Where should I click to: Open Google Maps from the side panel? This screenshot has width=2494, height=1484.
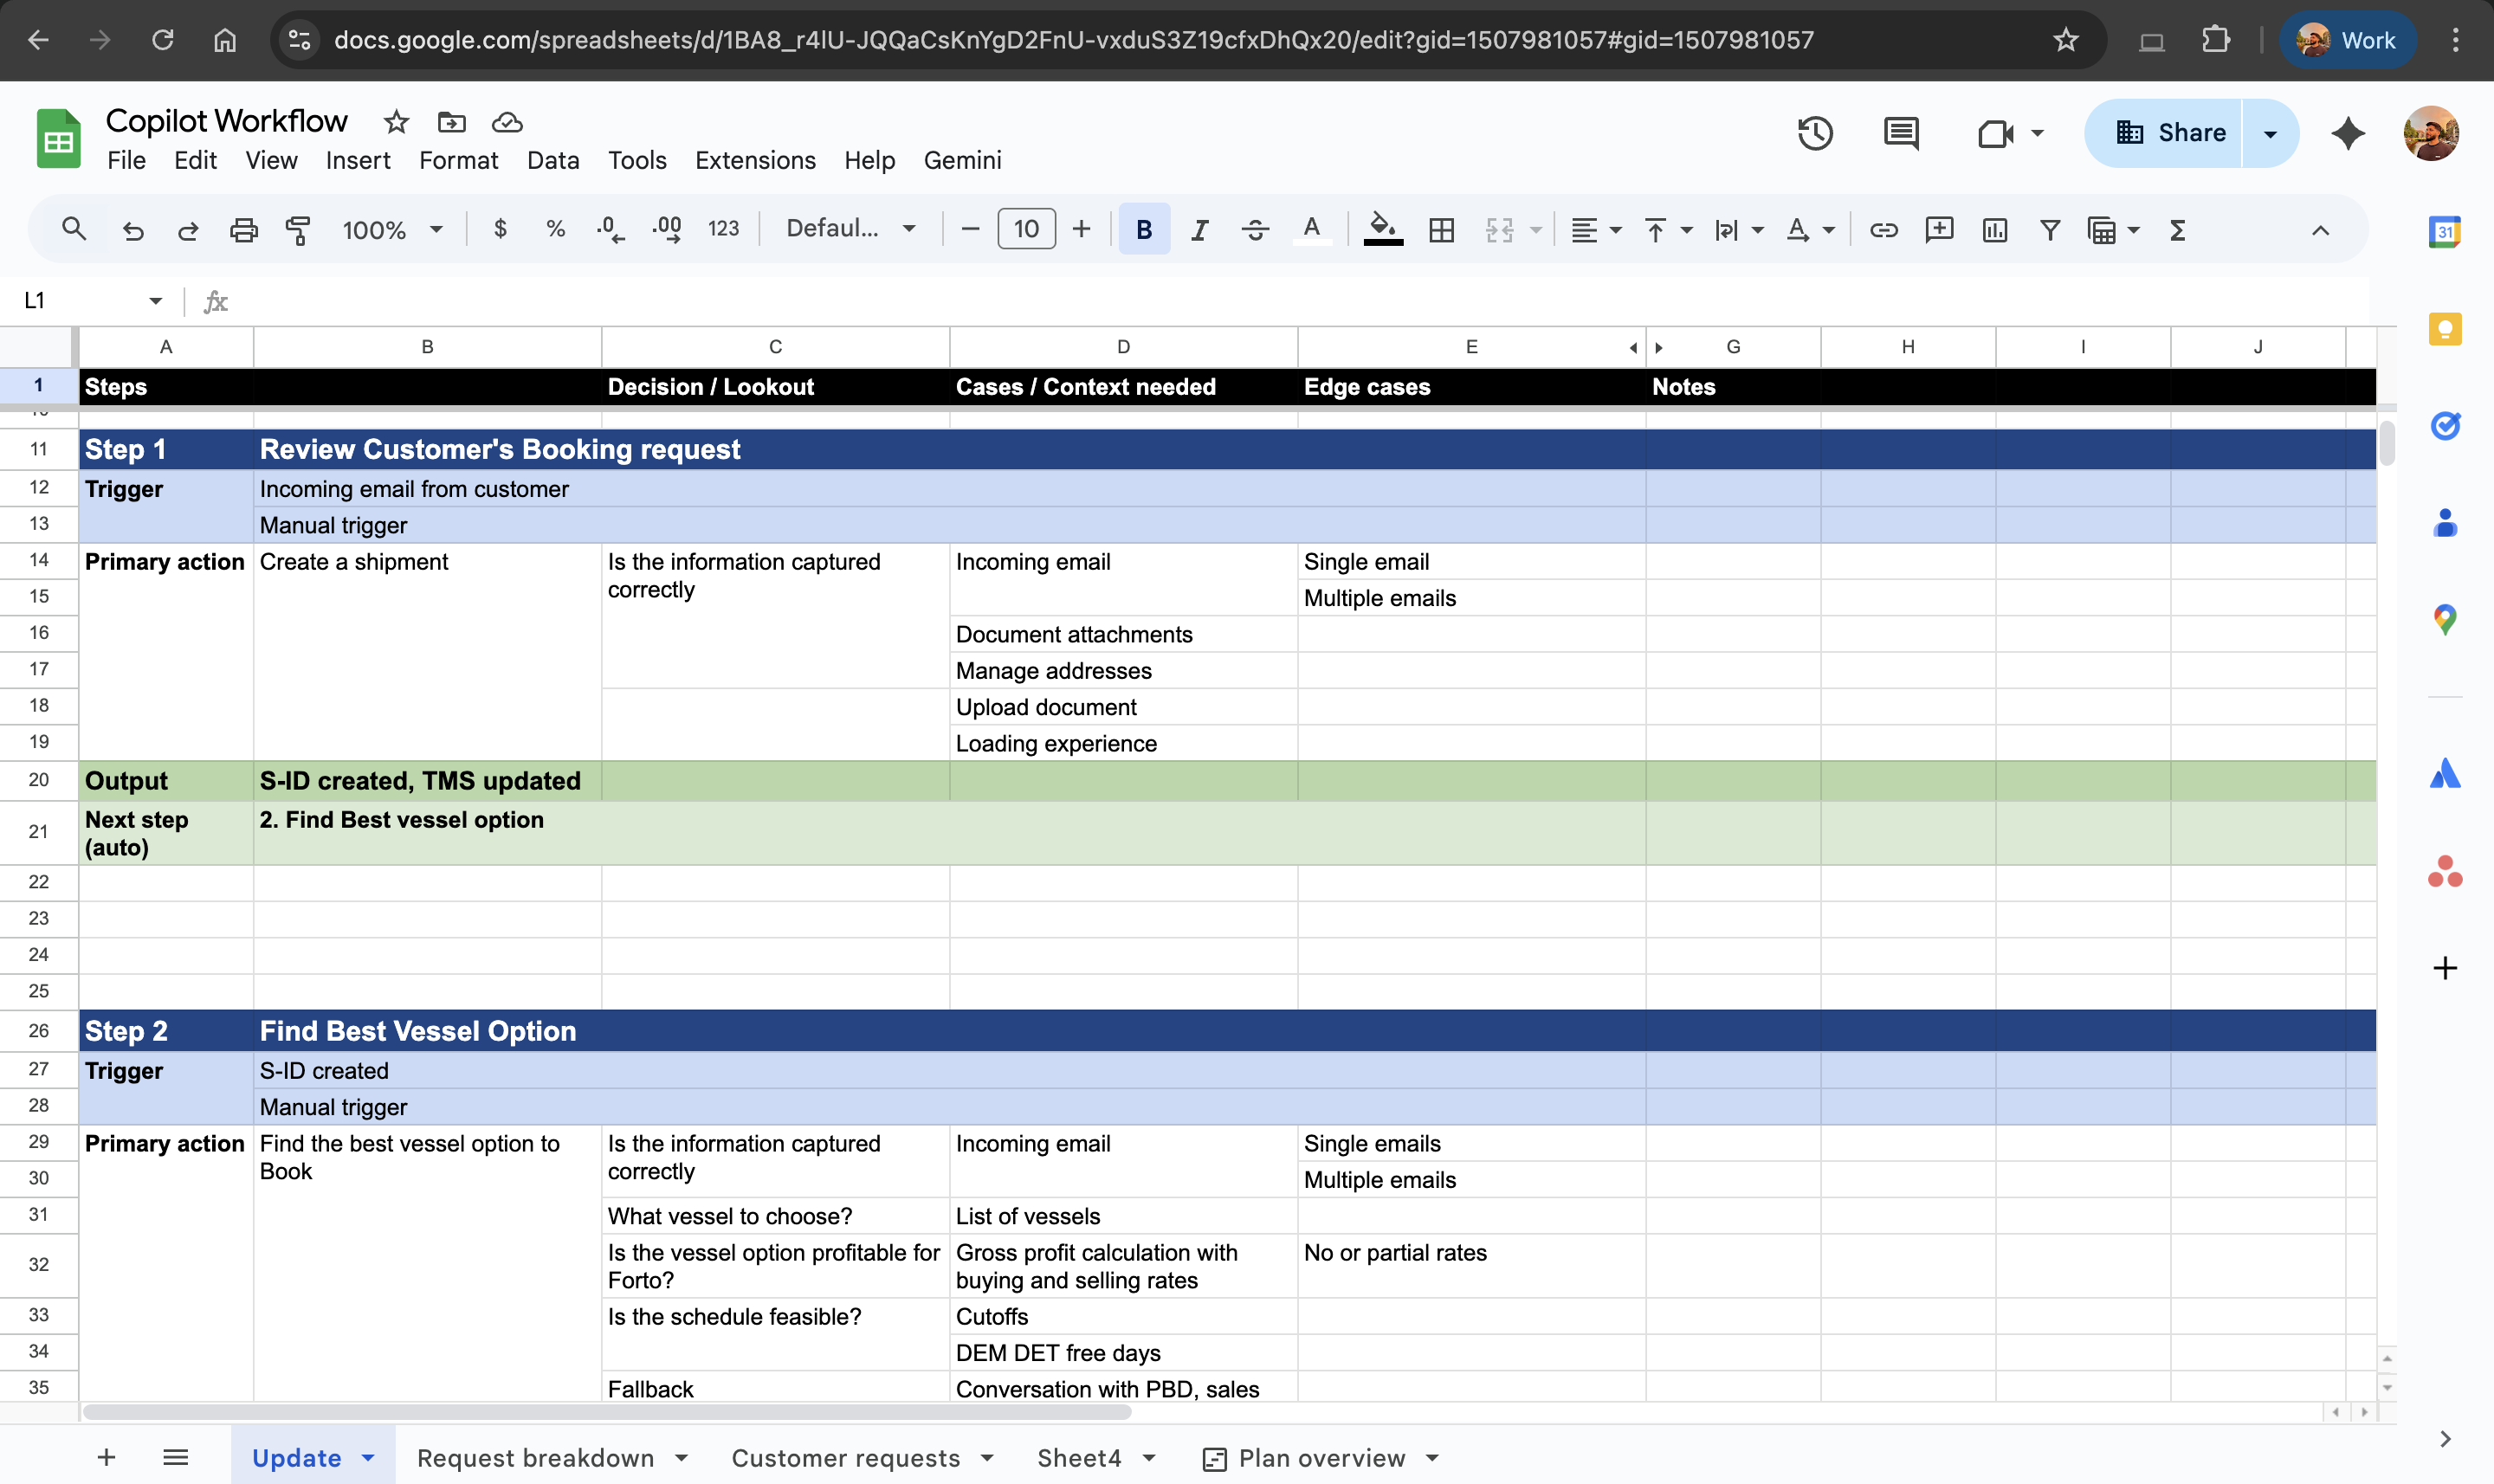coord(2446,619)
